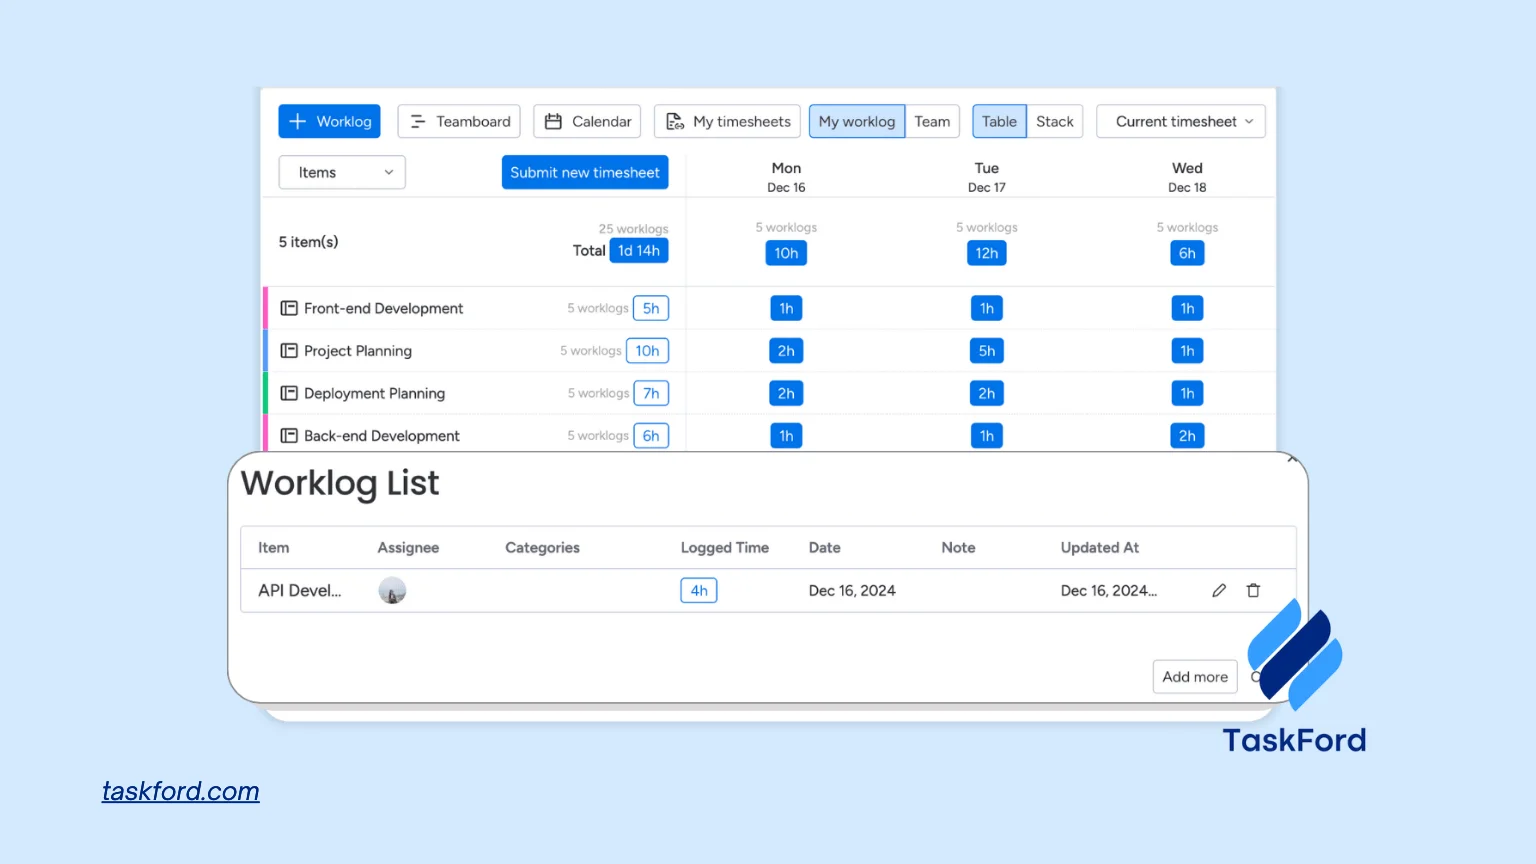
Task: Click the taskford.com link
Action: coord(181,791)
